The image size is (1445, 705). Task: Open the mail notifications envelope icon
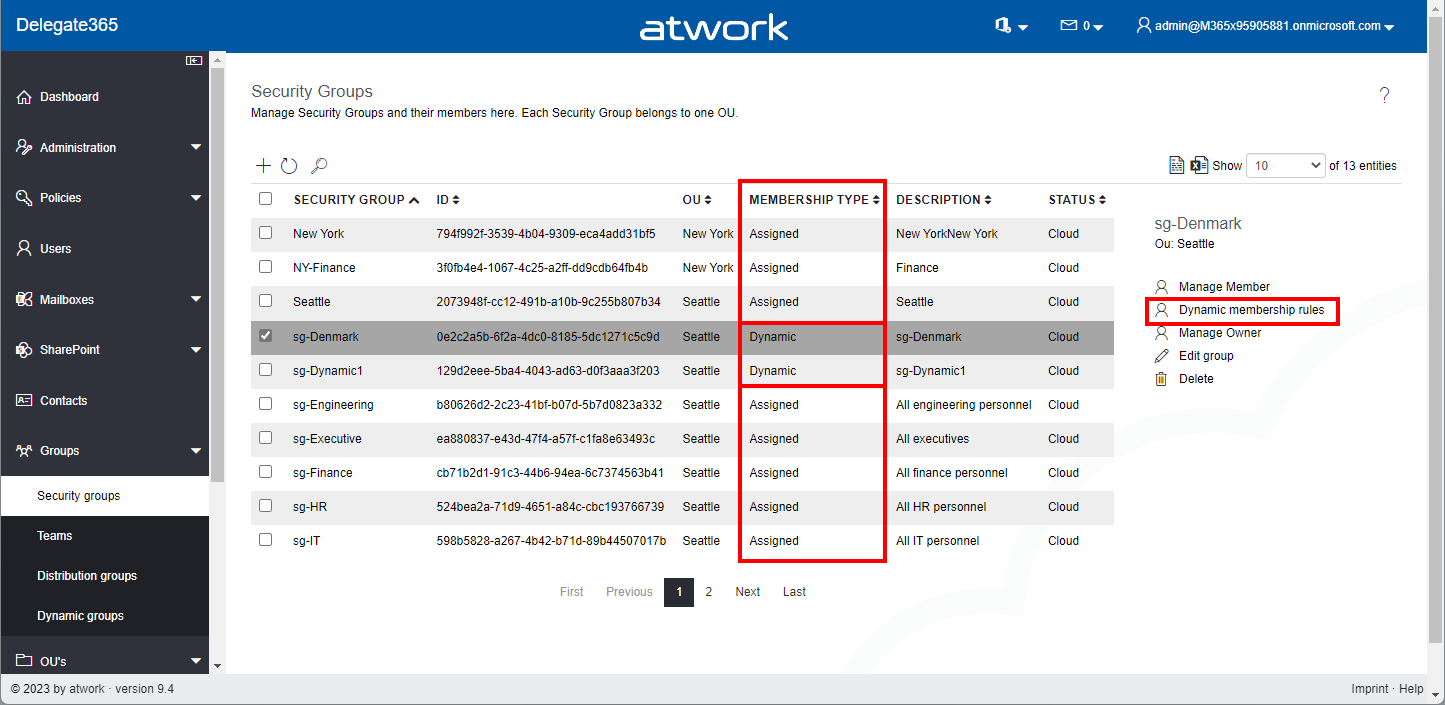point(1069,25)
